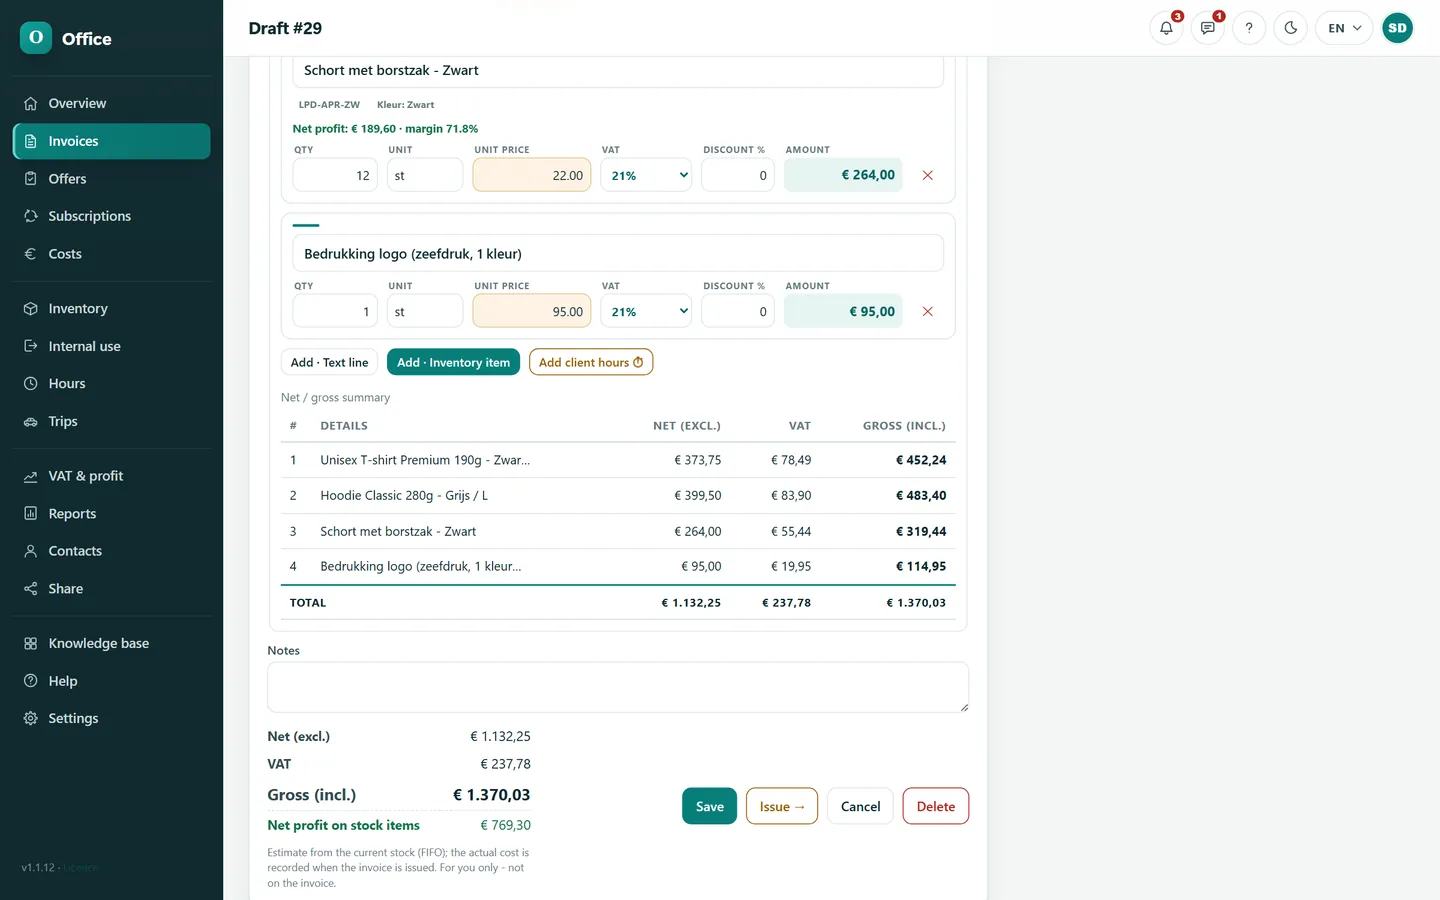Click the Internal use icon

point(30,346)
